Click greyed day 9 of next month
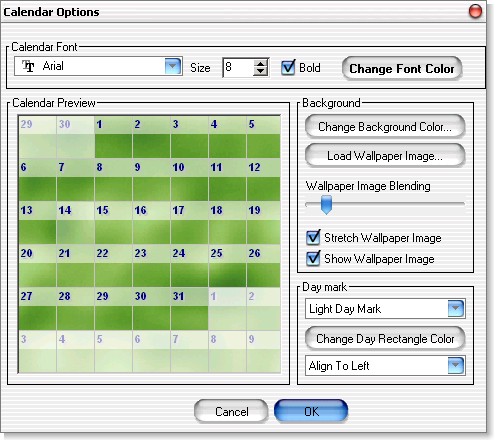Viewport: 497px width, 443px height. pos(263,351)
